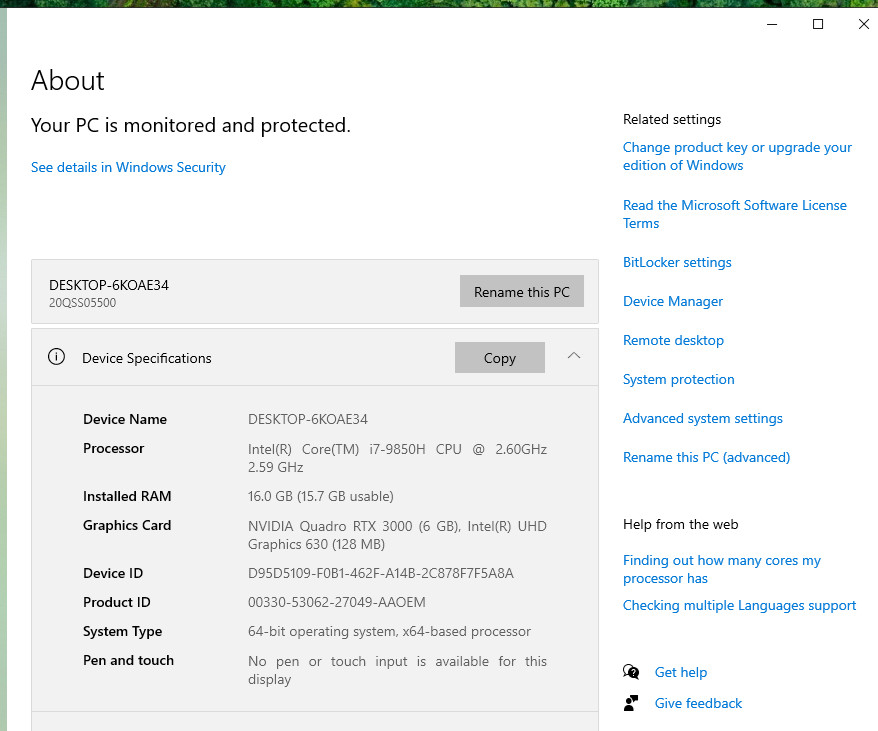Click the Installed RAM label
Screen dimensions: 878x731
(x=127, y=496)
